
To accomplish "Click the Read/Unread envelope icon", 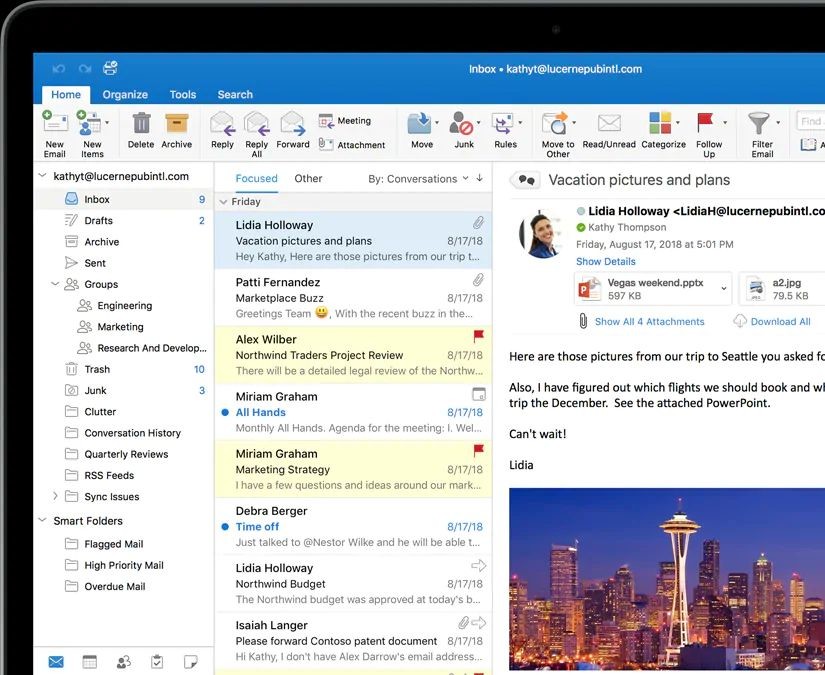I will click(609, 123).
